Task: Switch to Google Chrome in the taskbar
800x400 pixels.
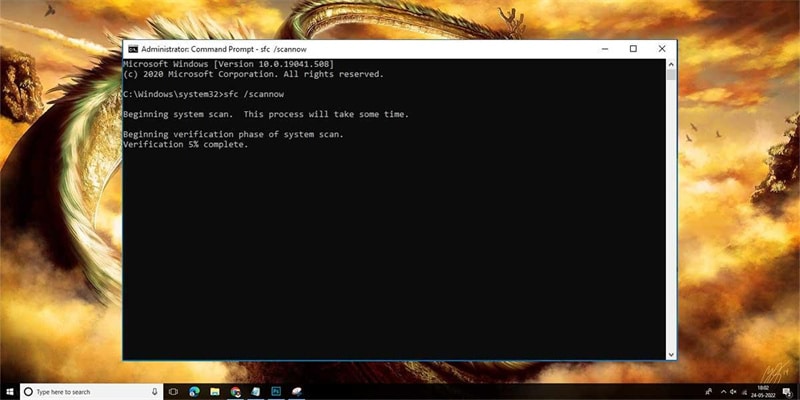Action: tap(236, 392)
